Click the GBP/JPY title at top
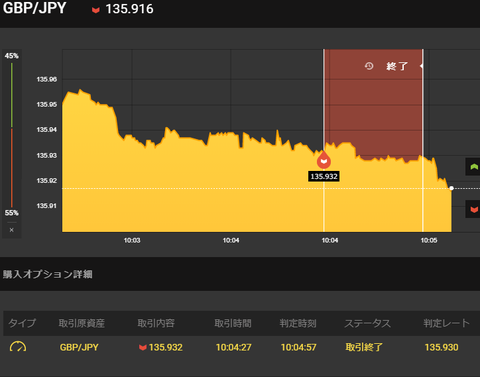The image size is (480, 377). pyautogui.click(x=35, y=8)
